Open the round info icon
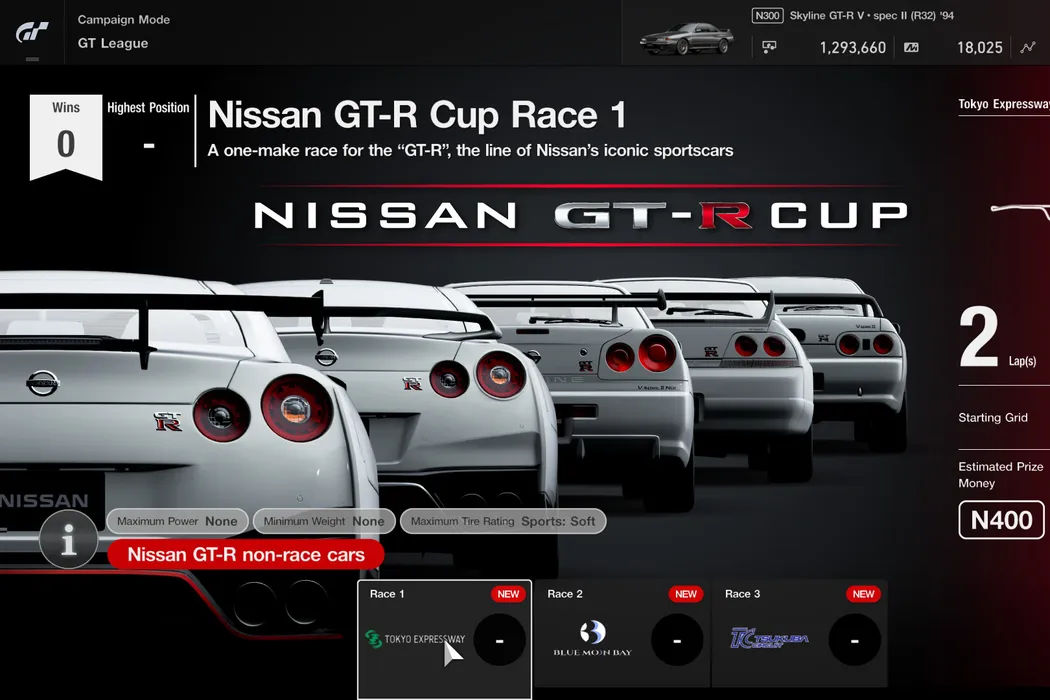The width and height of the screenshot is (1050, 700). (x=68, y=540)
